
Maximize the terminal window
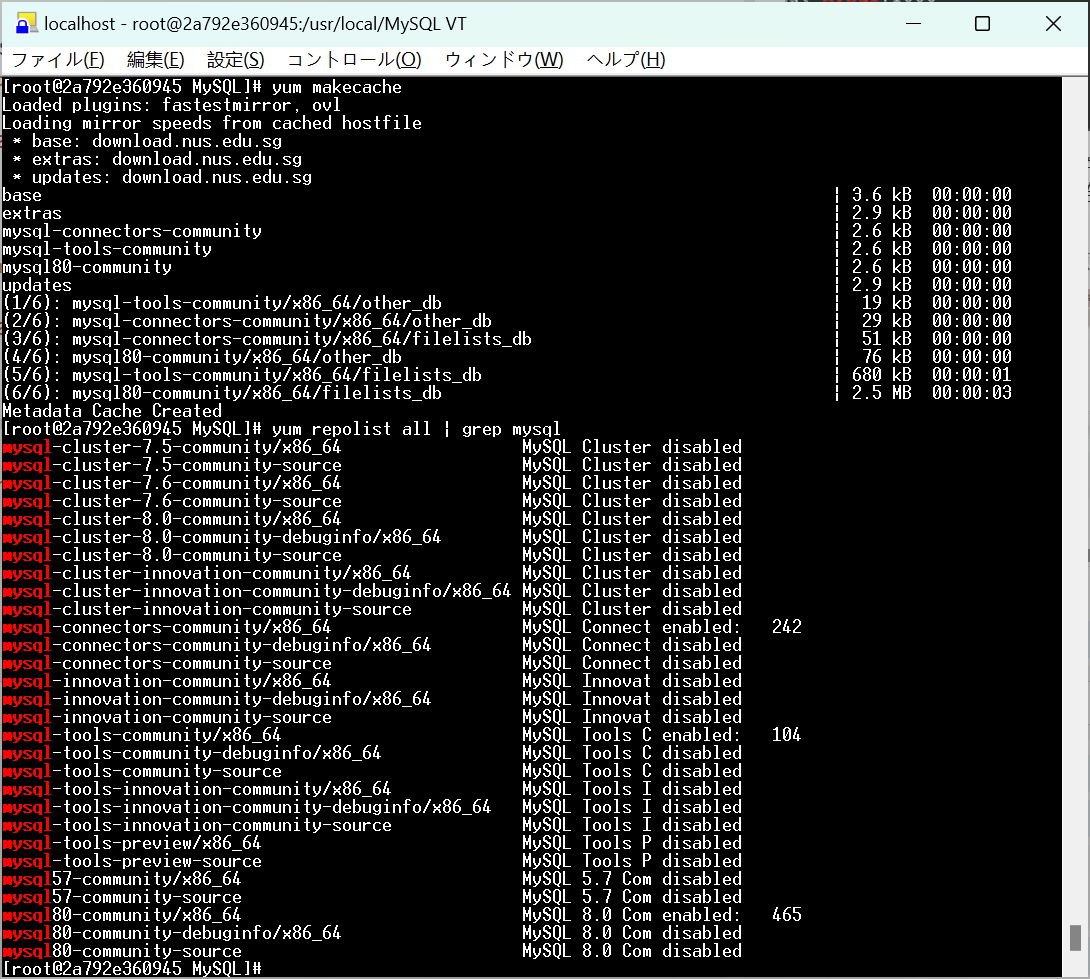[982, 24]
